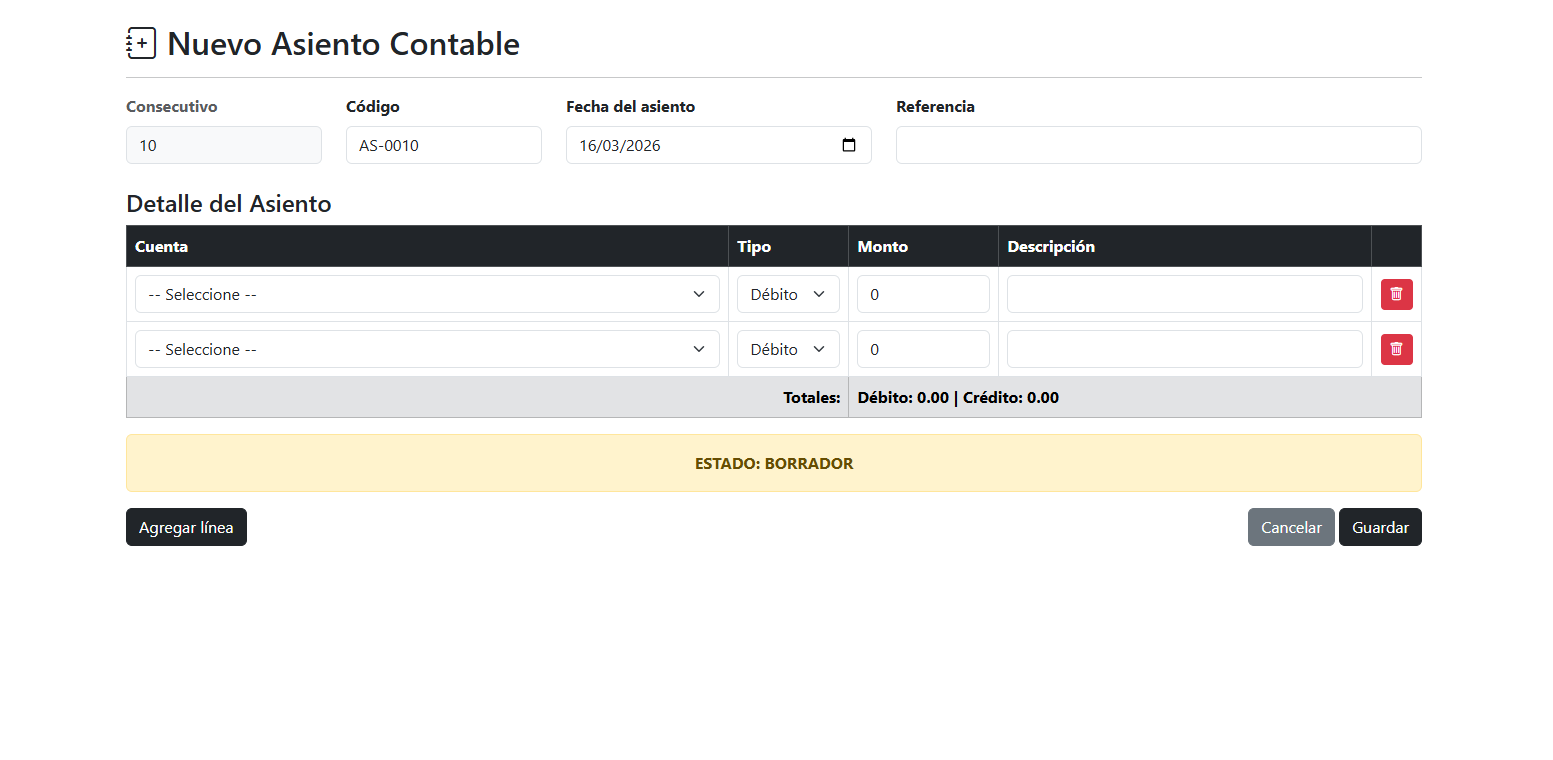Delete the second entry line with trash icon
This screenshot has height=760, width=1553.
pyautogui.click(x=1396, y=349)
